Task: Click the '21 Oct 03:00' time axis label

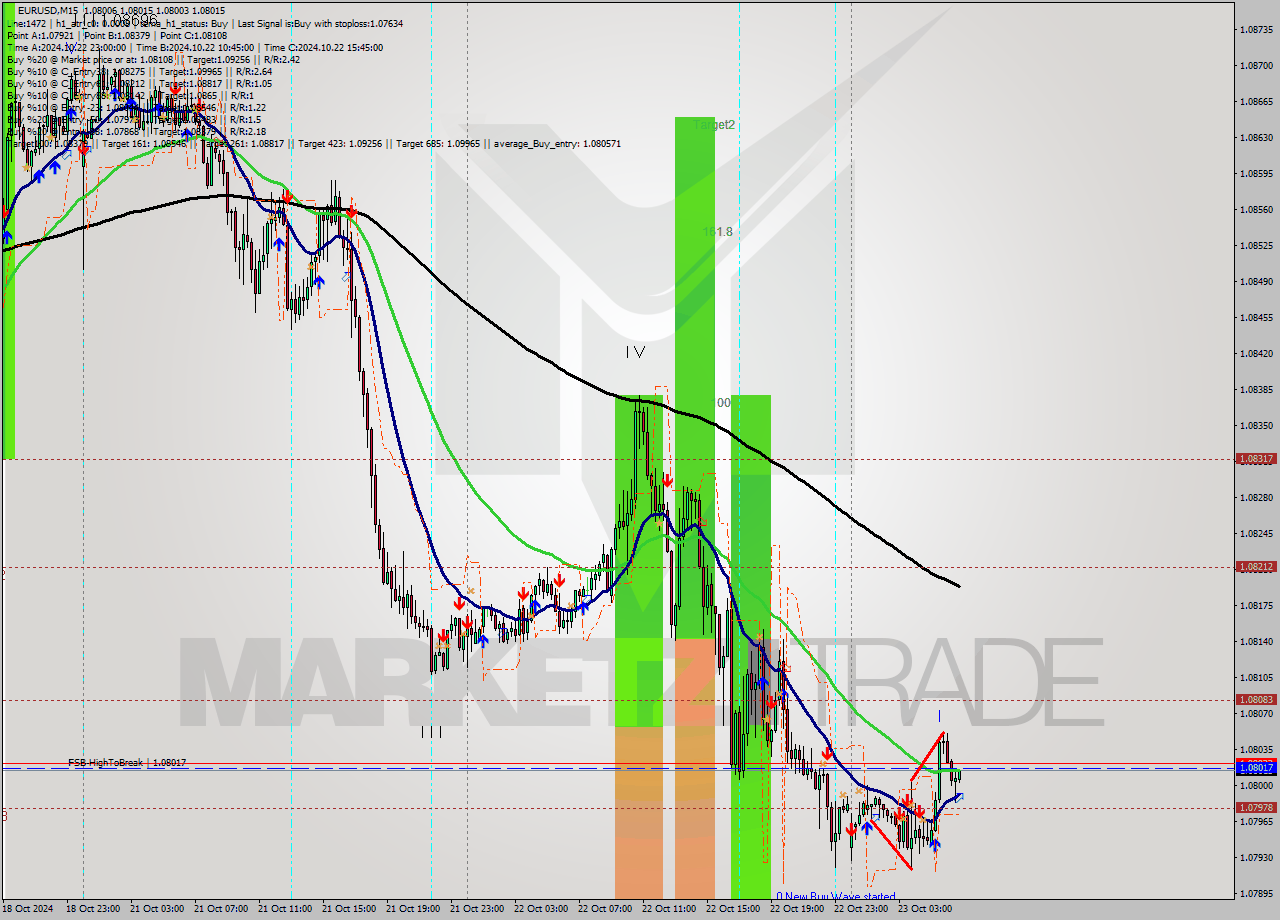Action: (x=157, y=909)
